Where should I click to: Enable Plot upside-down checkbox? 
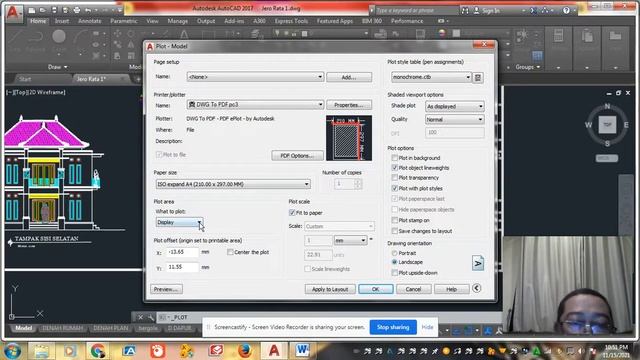click(394, 273)
